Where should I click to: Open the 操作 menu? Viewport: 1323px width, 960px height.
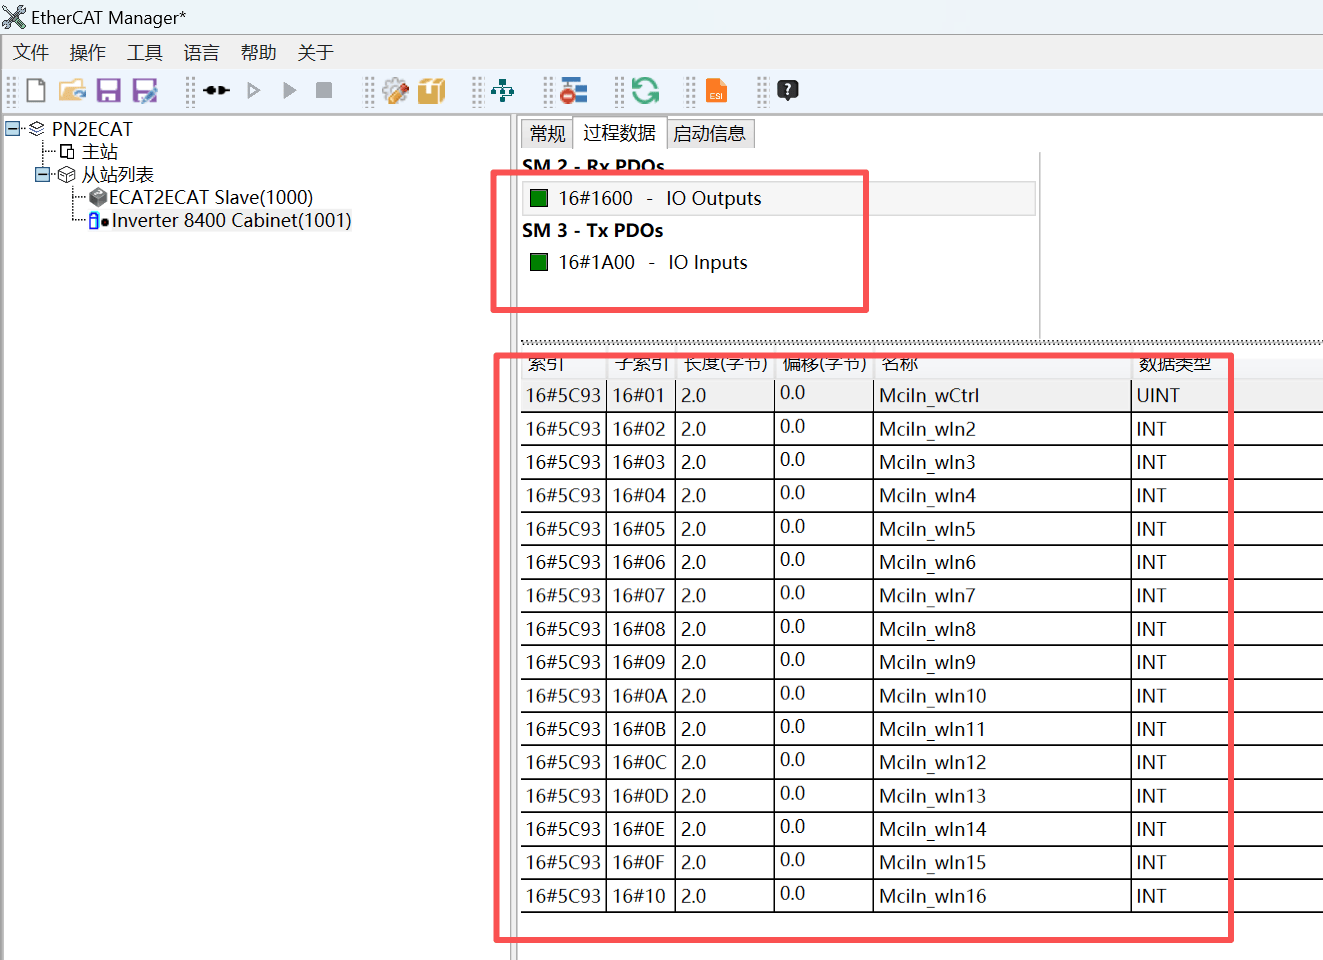[x=88, y=53]
